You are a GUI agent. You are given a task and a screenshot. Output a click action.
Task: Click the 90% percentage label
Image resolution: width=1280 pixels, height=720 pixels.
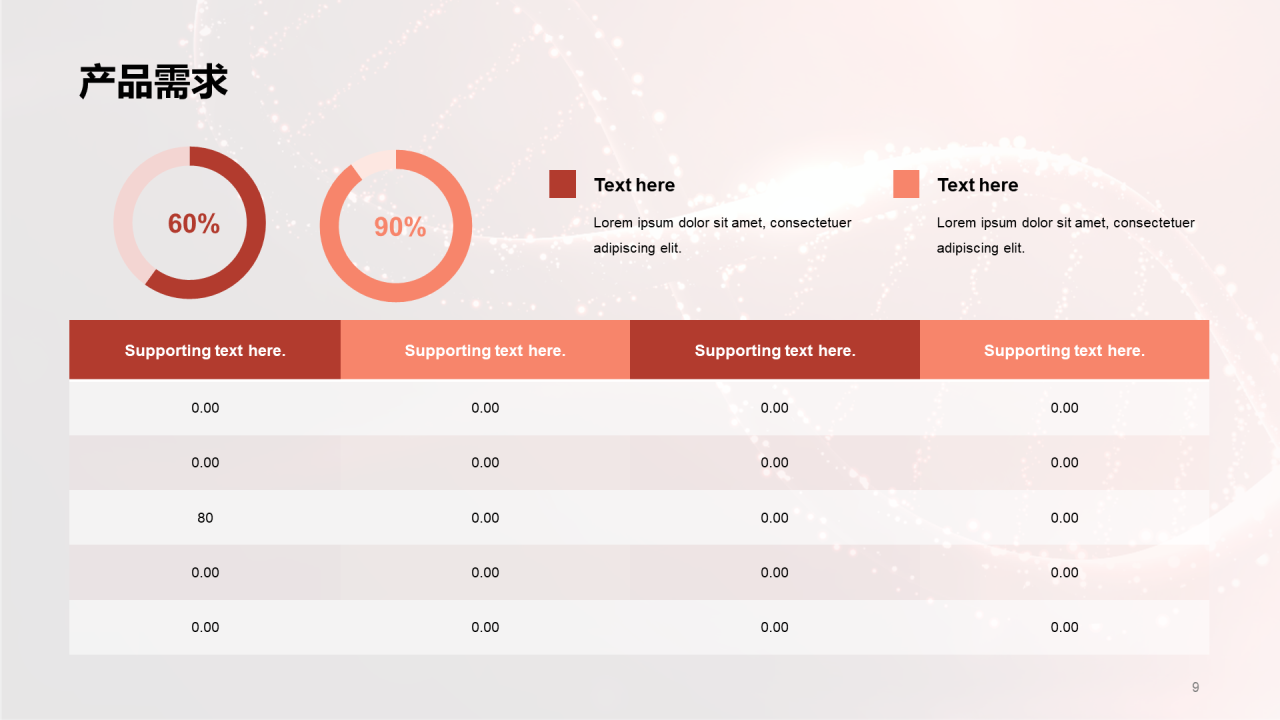pyautogui.click(x=400, y=227)
